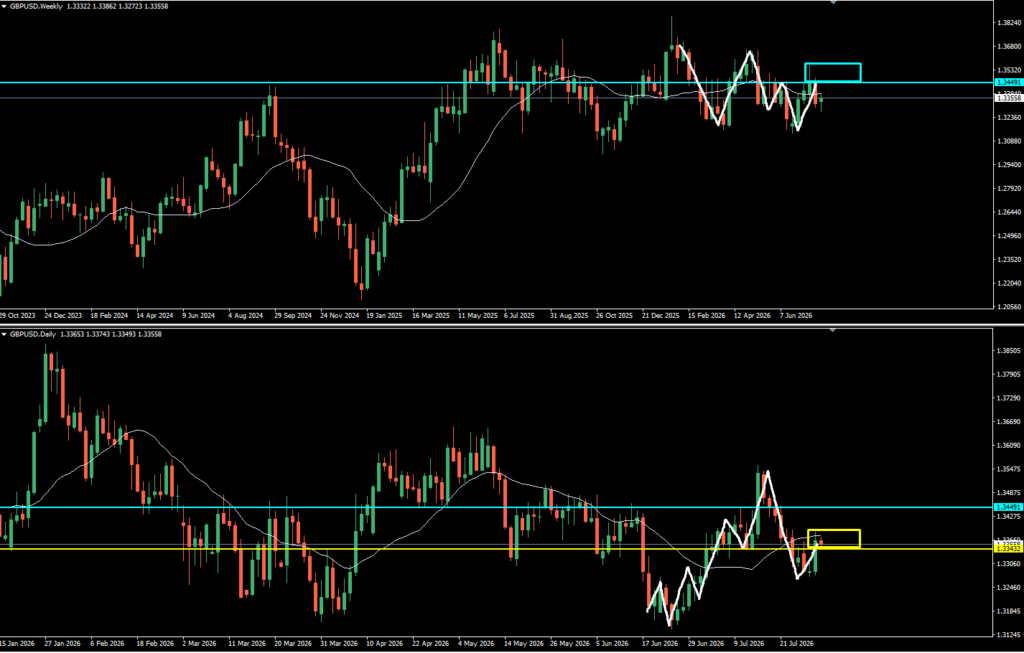
Task: Select the cyan rectangle on the weekly chart
Action: pyautogui.click(x=833, y=72)
